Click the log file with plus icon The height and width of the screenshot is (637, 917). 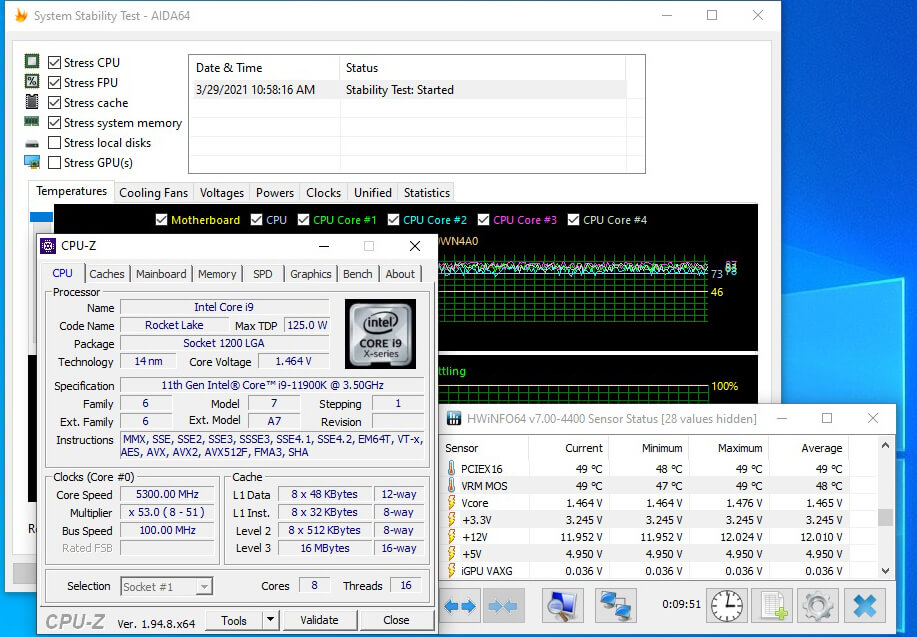(x=772, y=605)
